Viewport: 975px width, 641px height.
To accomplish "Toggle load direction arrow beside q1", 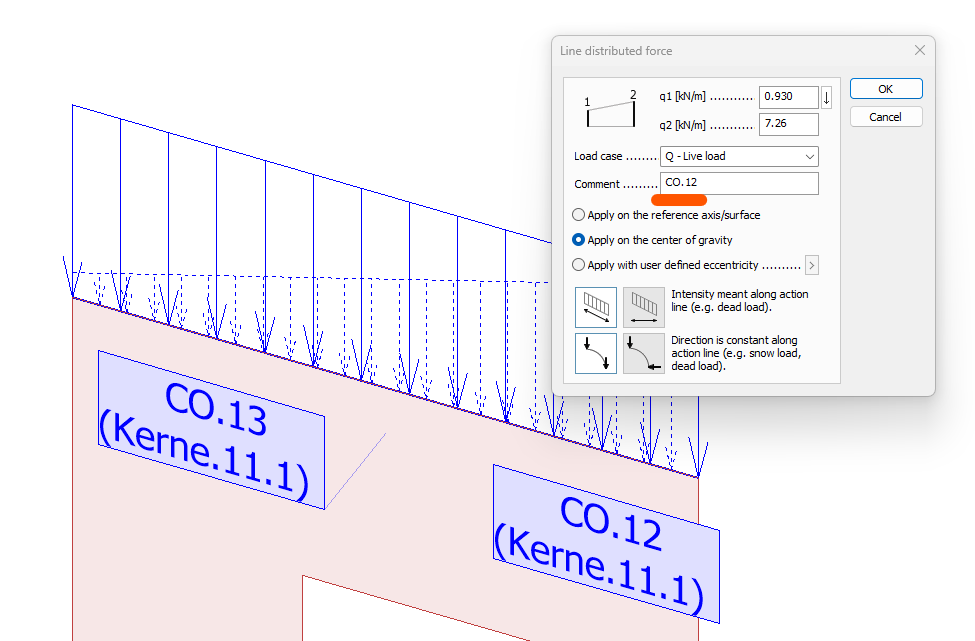I will click(826, 97).
